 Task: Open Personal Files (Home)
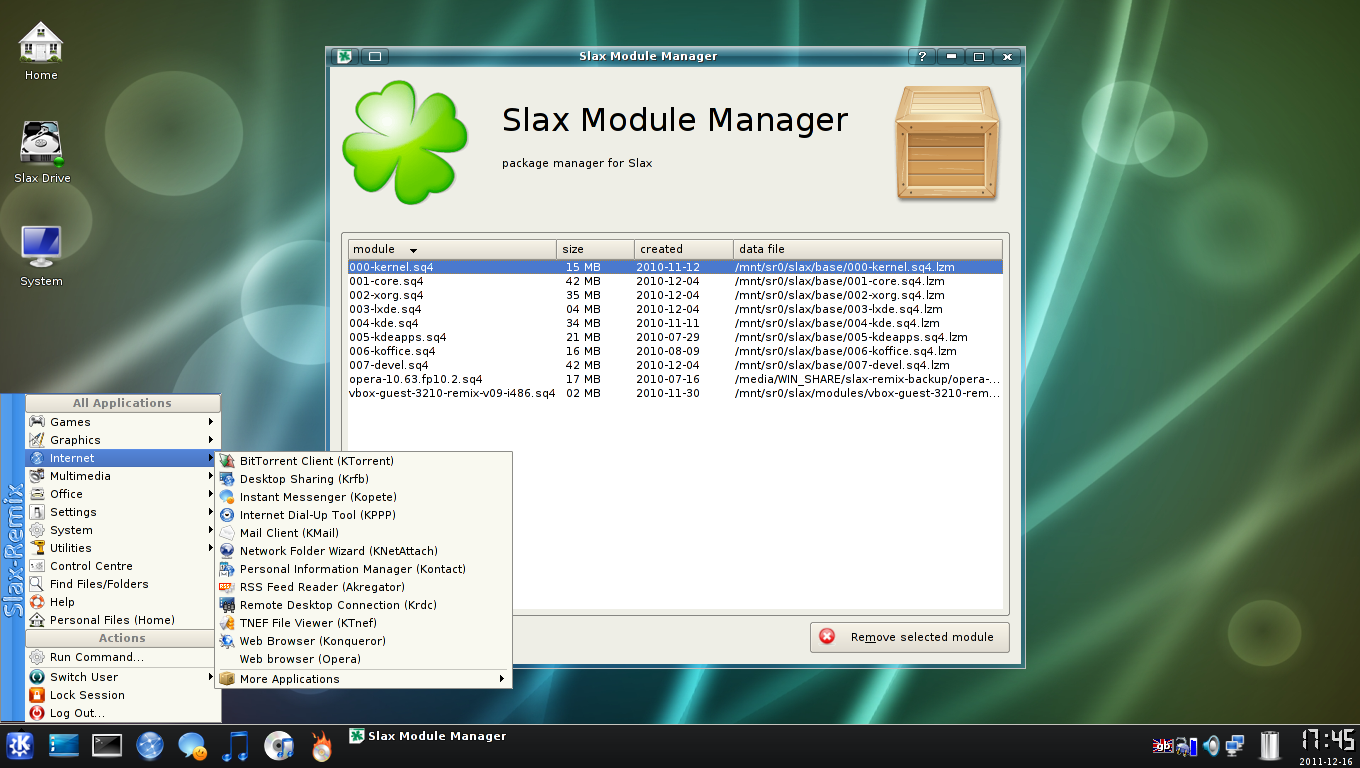[x=122, y=620]
